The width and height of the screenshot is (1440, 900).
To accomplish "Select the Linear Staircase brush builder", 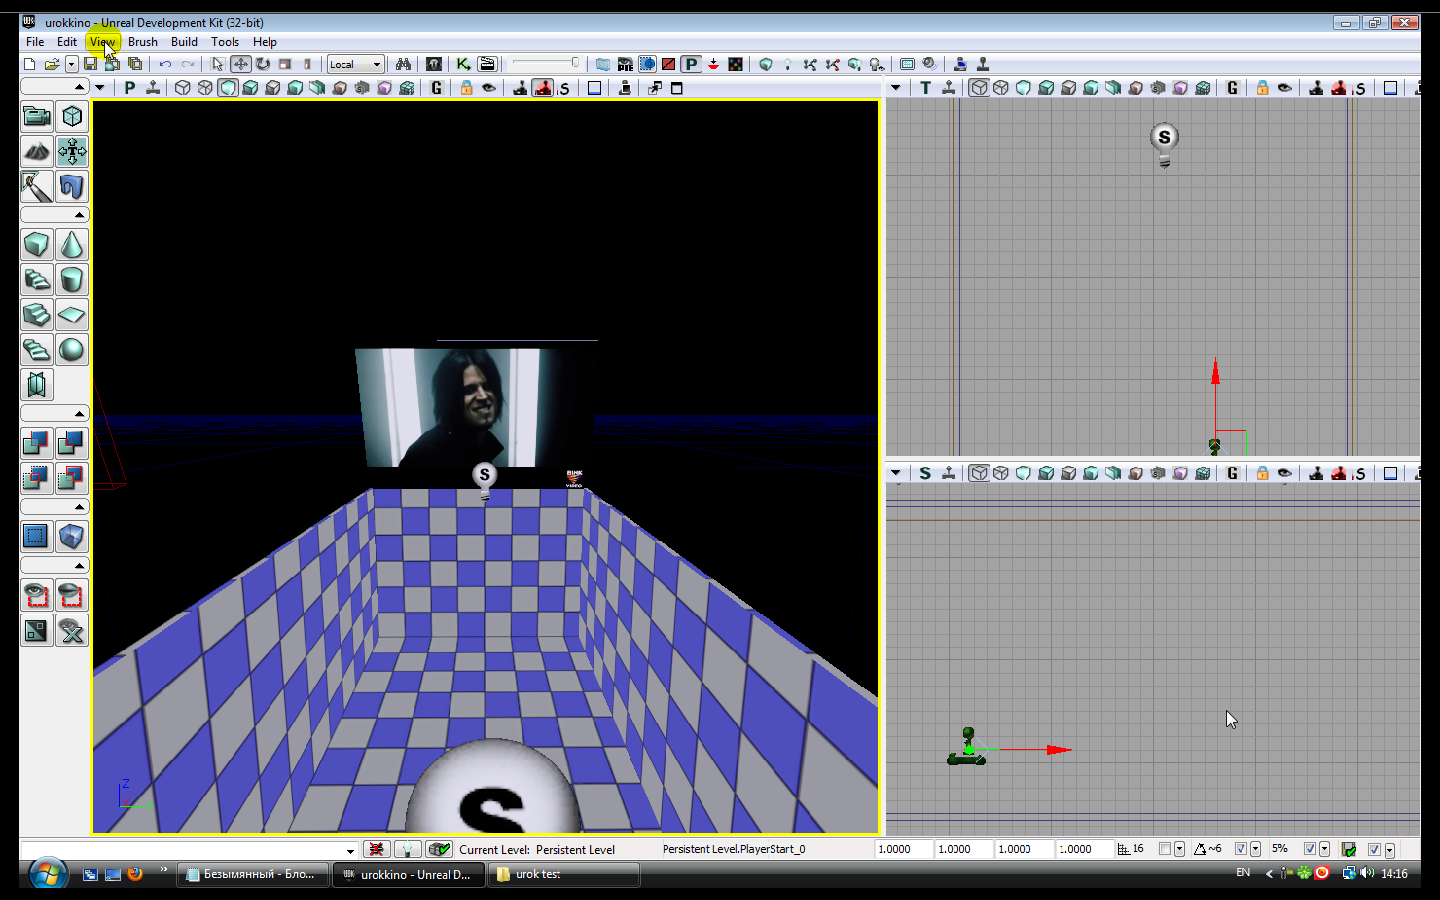I will (x=37, y=315).
